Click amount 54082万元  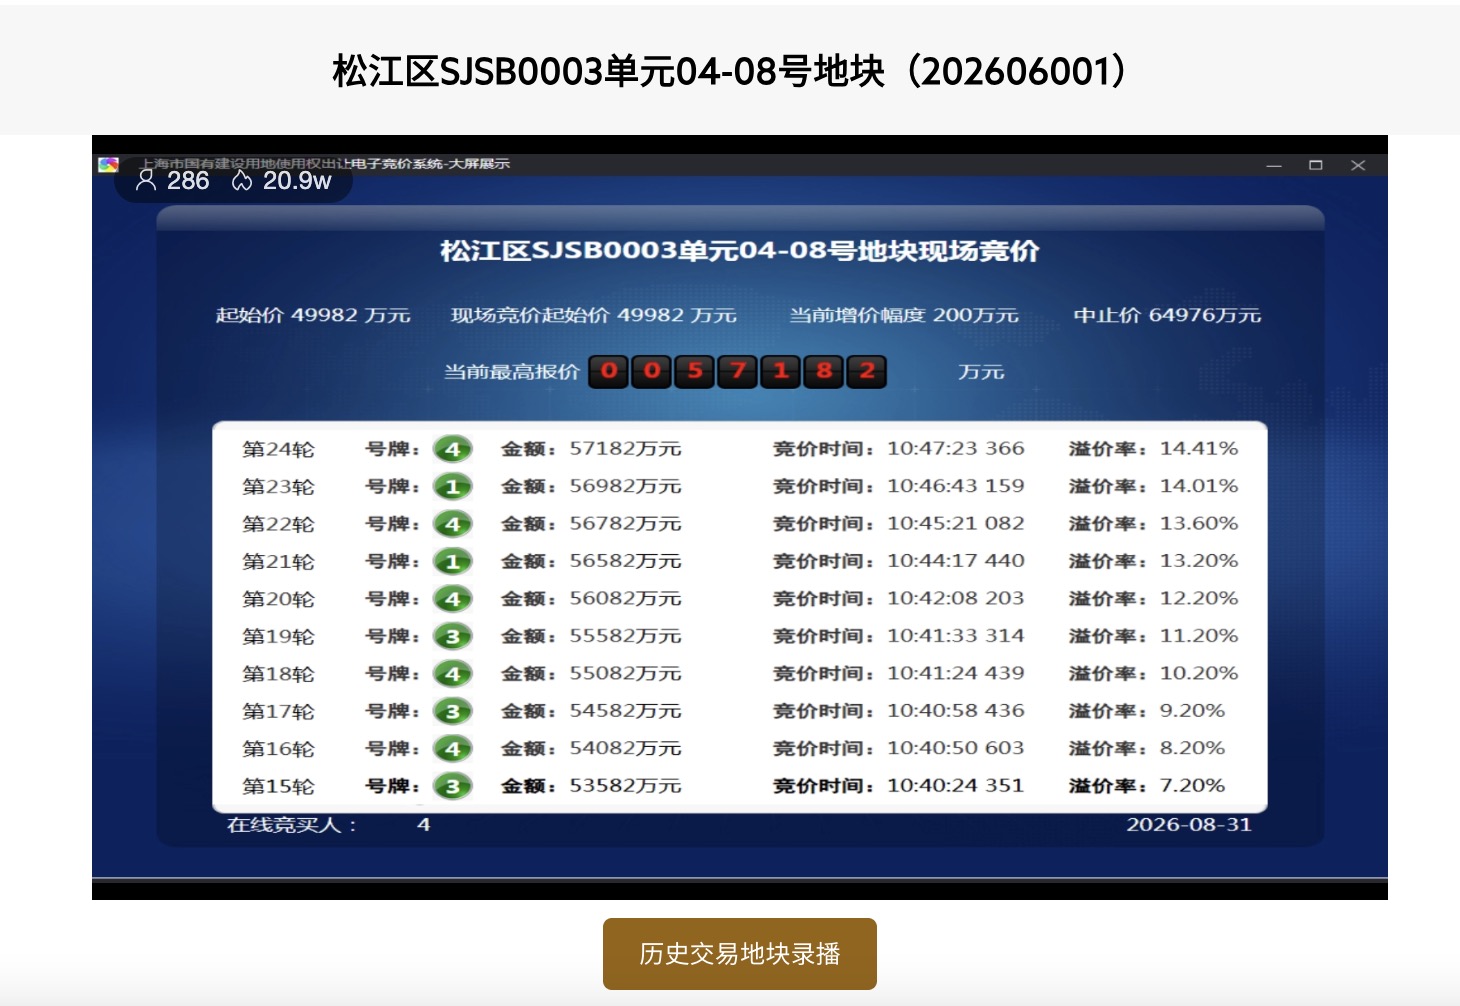(625, 748)
